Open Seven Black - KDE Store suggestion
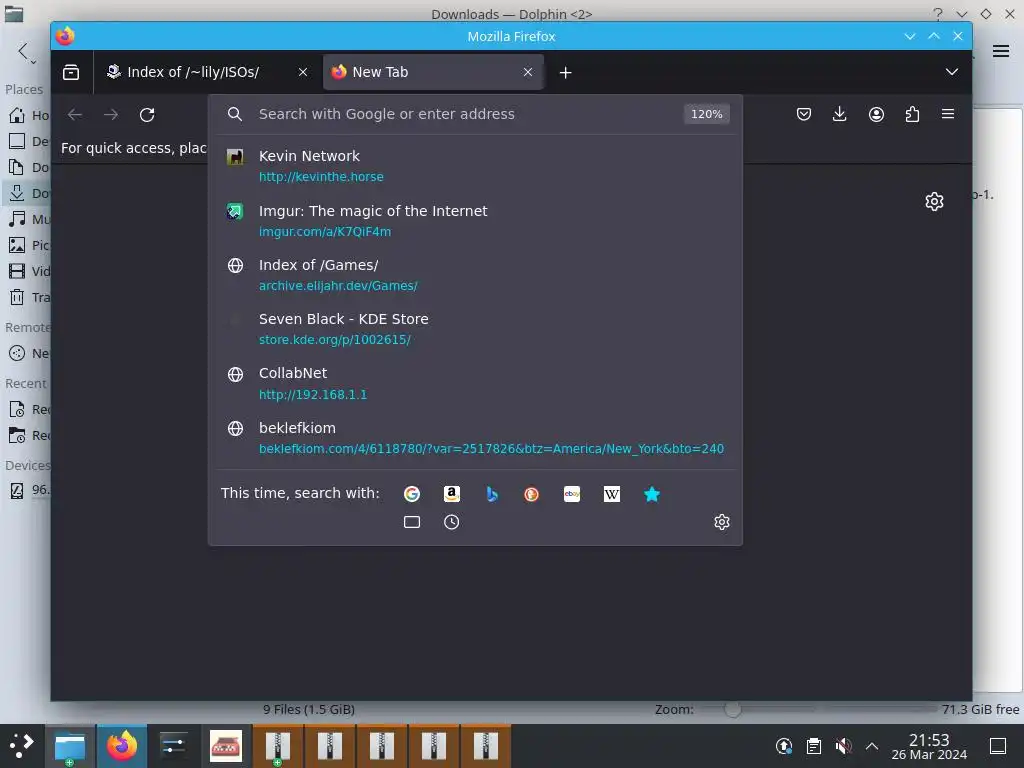Image resolution: width=1024 pixels, height=768 pixels. click(475, 329)
